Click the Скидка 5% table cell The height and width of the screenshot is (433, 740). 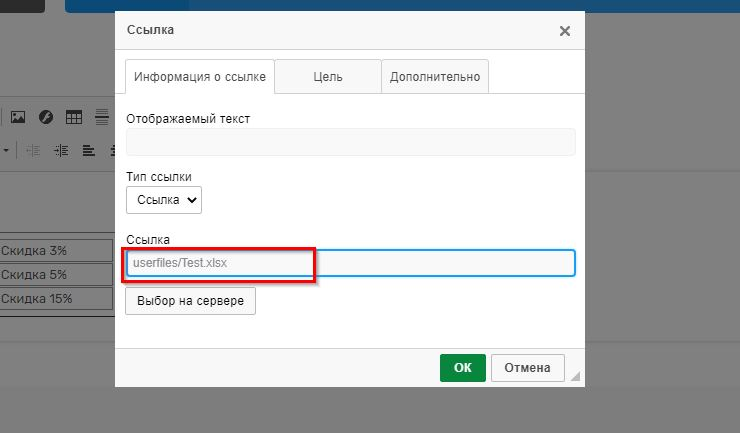coord(56,274)
